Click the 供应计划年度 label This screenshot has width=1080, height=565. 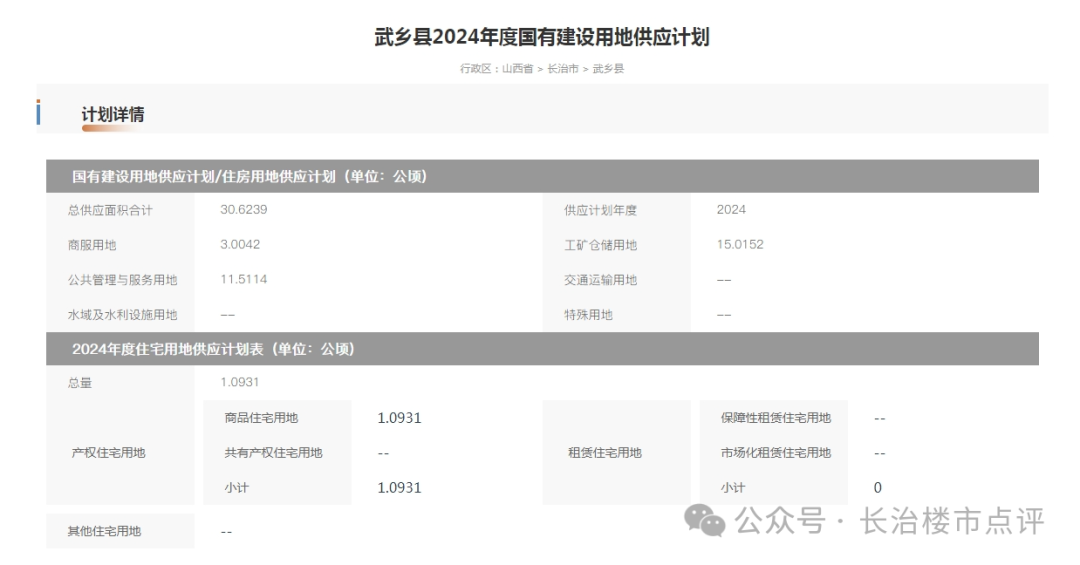601,210
